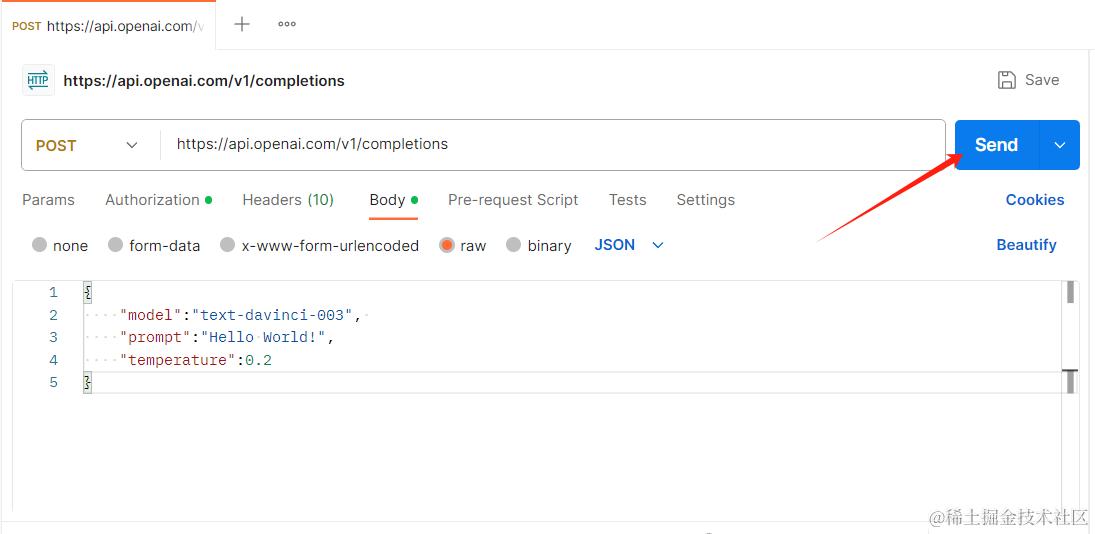Click the floppy disk Save icon
Viewport: 1095px width, 534px height.
pyautogui.click(x=1006, y=80)
